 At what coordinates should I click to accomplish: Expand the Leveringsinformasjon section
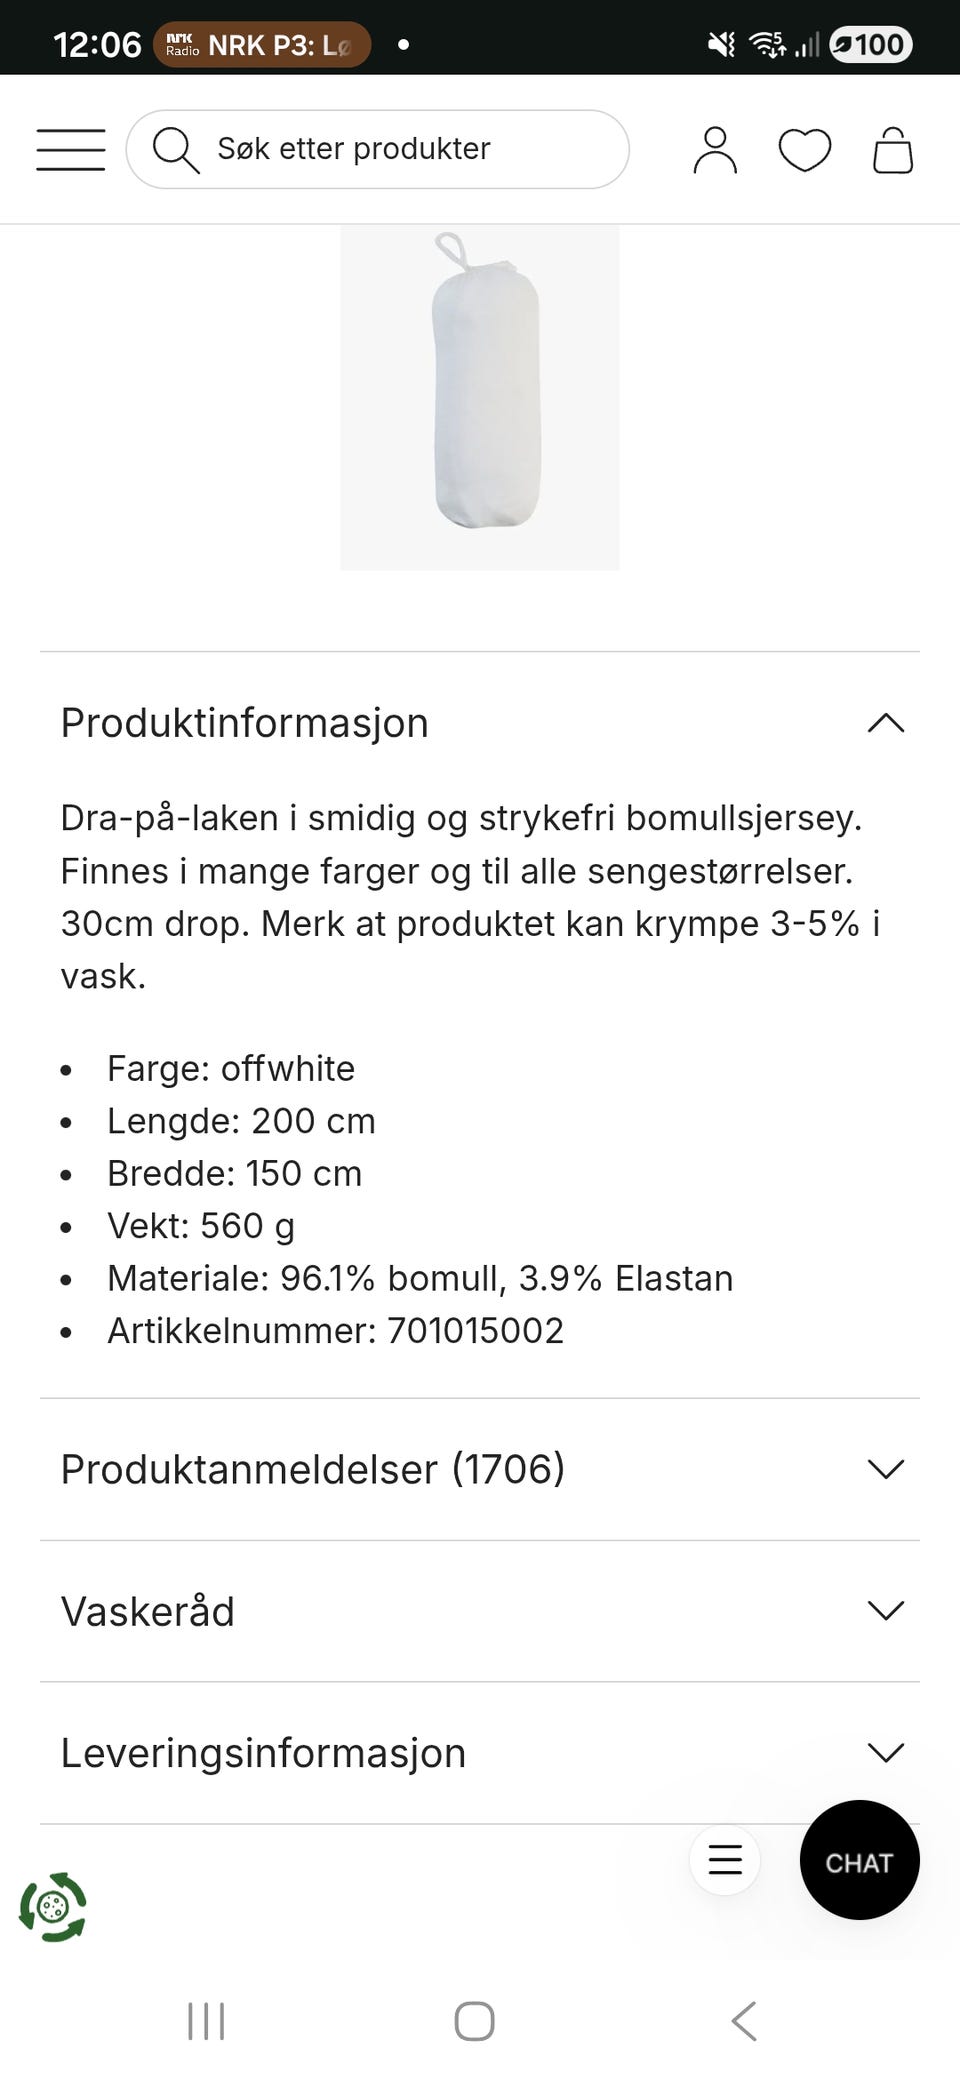[480, 1753]
